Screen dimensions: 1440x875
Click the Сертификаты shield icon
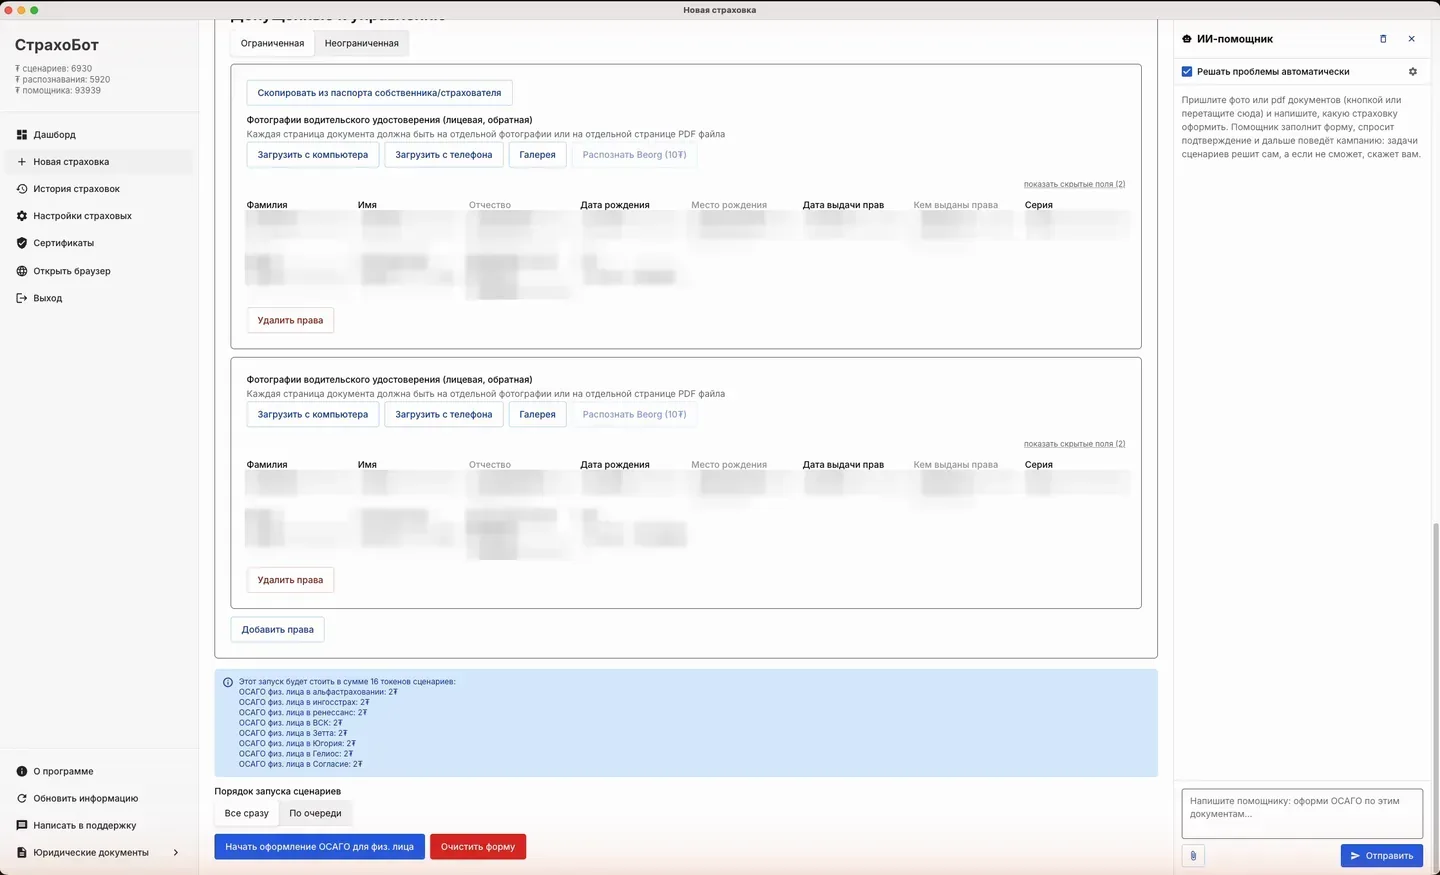tap(22, 243)
